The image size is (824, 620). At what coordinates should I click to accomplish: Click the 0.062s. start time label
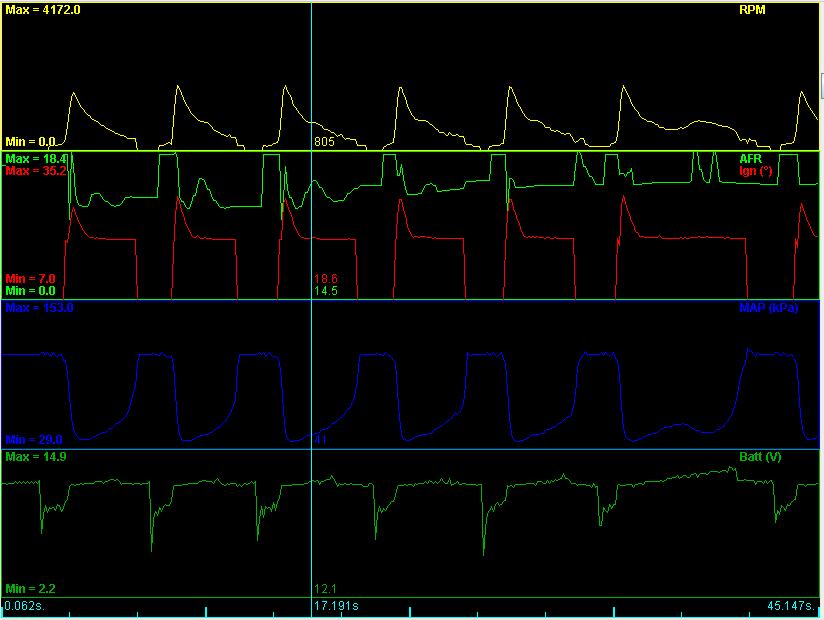[25, 606]
